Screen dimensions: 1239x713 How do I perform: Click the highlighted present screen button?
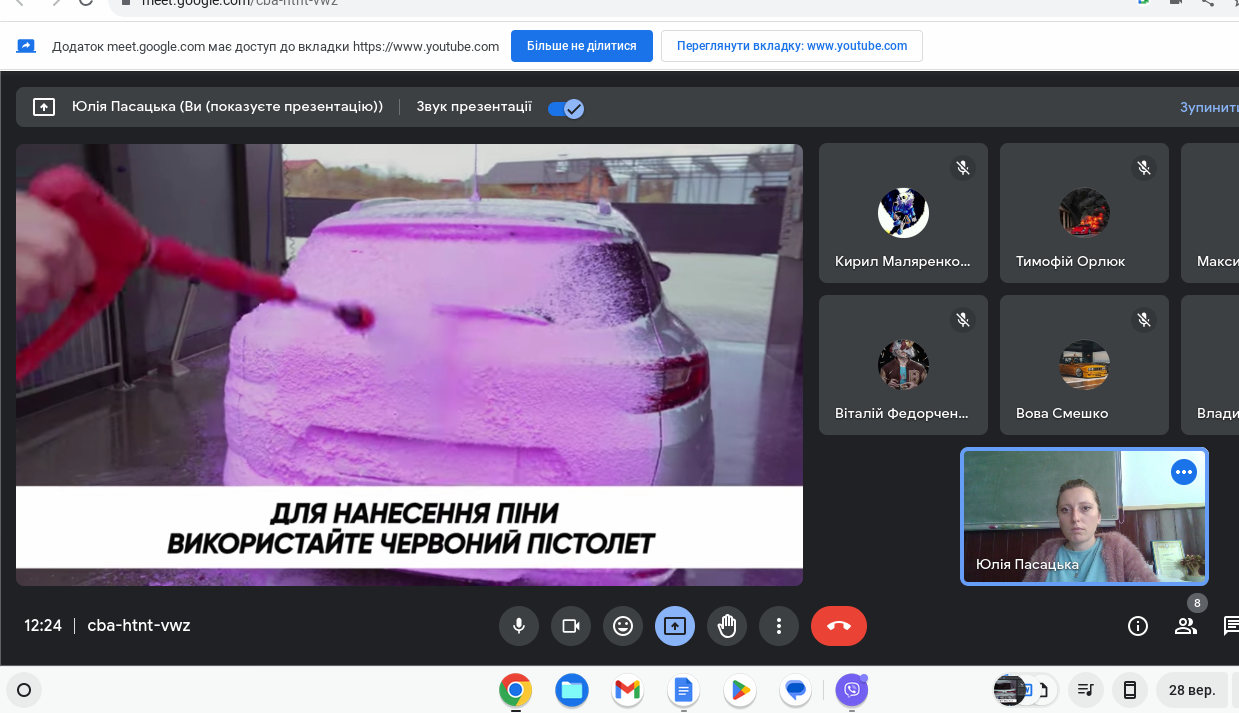pyautogui.click(x=675, y=626)
